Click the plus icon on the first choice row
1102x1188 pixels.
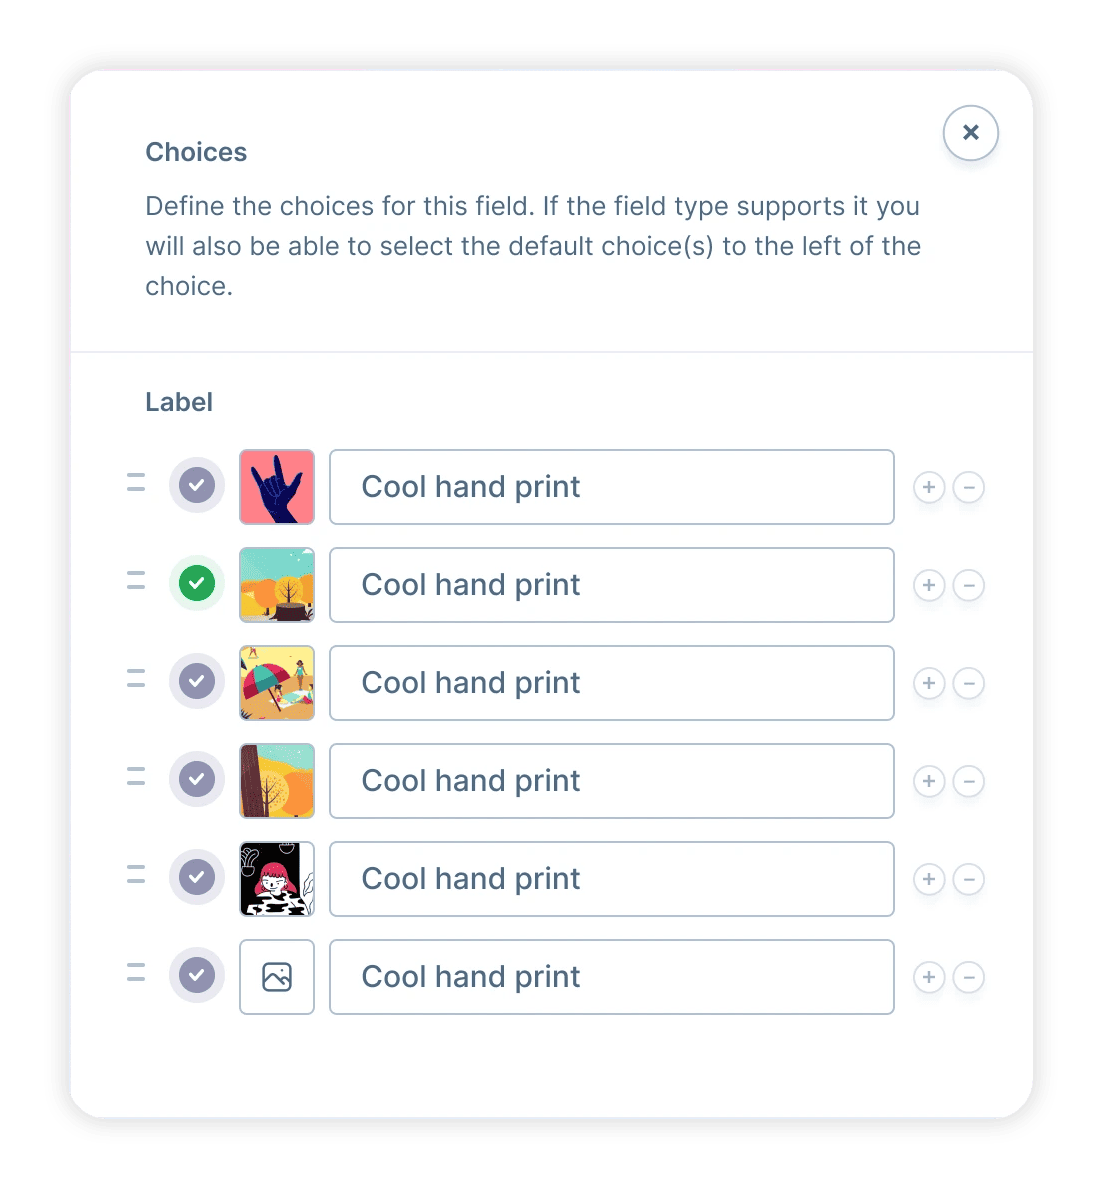(928, 487)
